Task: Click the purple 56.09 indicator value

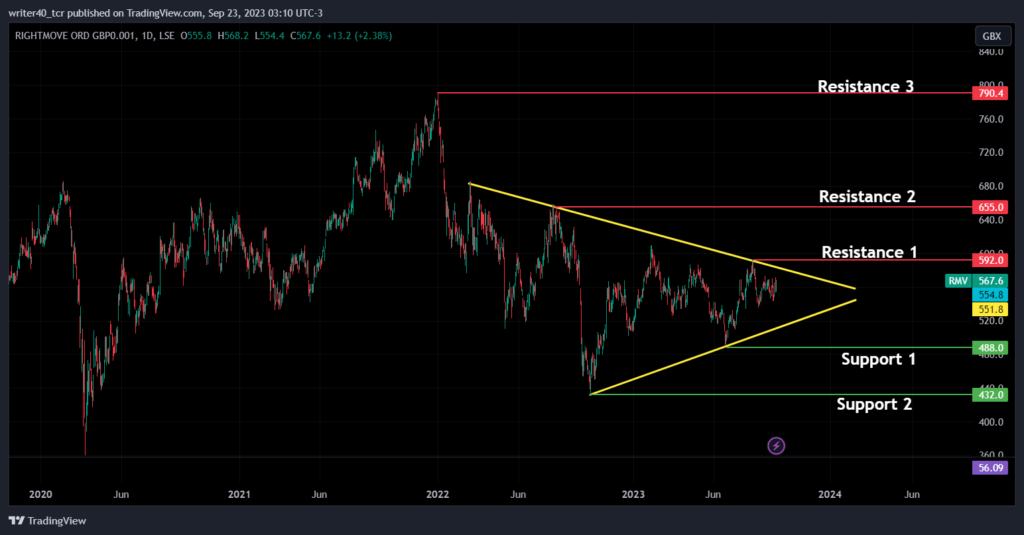Action: (x=990, y=468)
